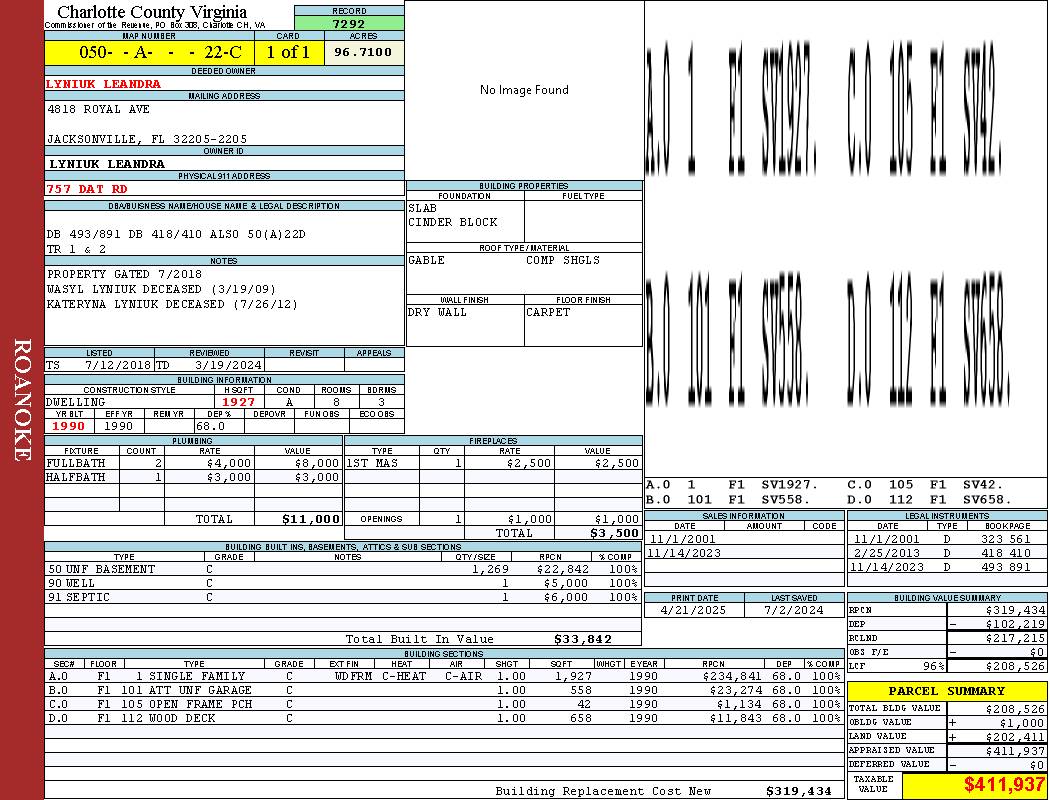Click sketch legend line B.0 101 F1 SV558
The height and width of the screenshot is (800, 1050).
pyautogui.click(x=728, y=499)
